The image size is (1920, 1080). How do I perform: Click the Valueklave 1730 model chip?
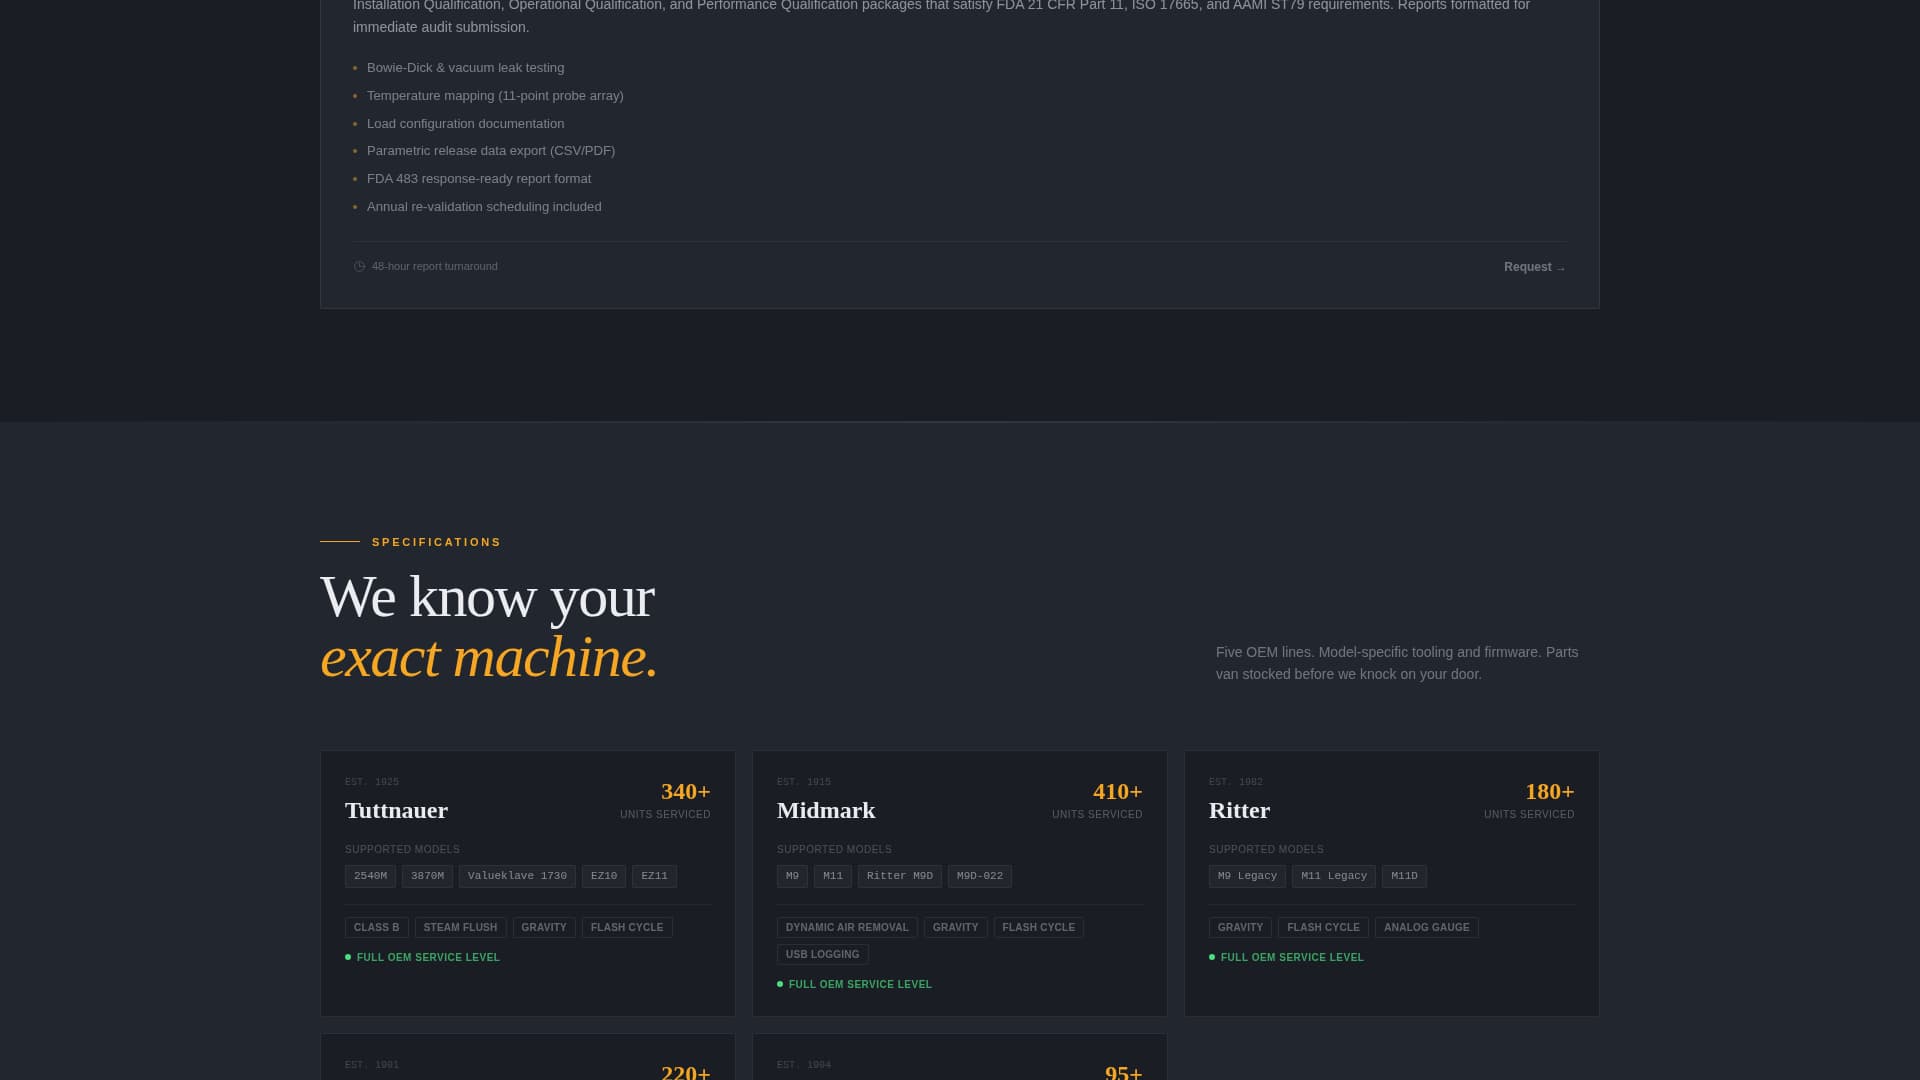point(517,875)
